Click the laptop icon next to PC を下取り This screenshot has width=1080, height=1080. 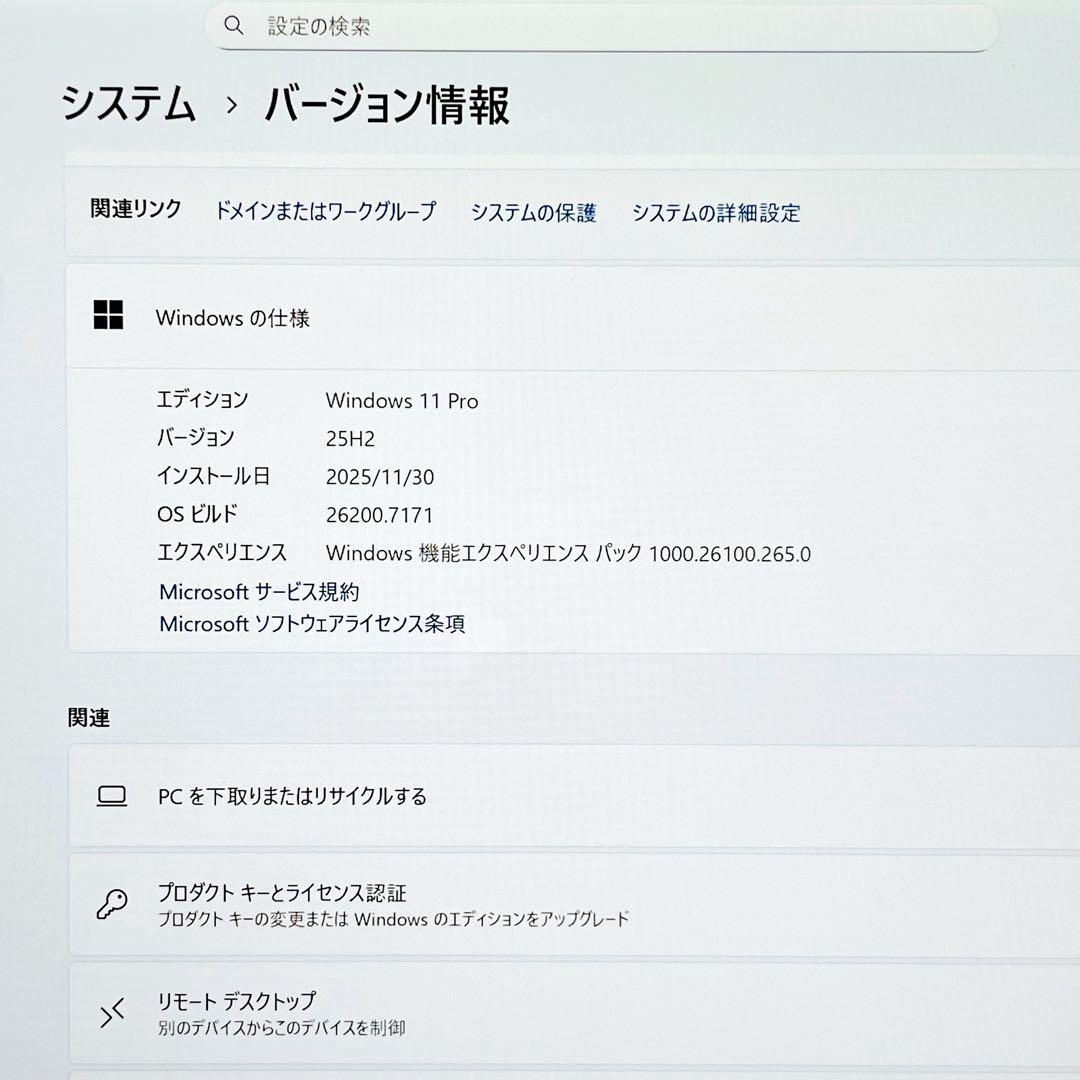coord(113,796)
